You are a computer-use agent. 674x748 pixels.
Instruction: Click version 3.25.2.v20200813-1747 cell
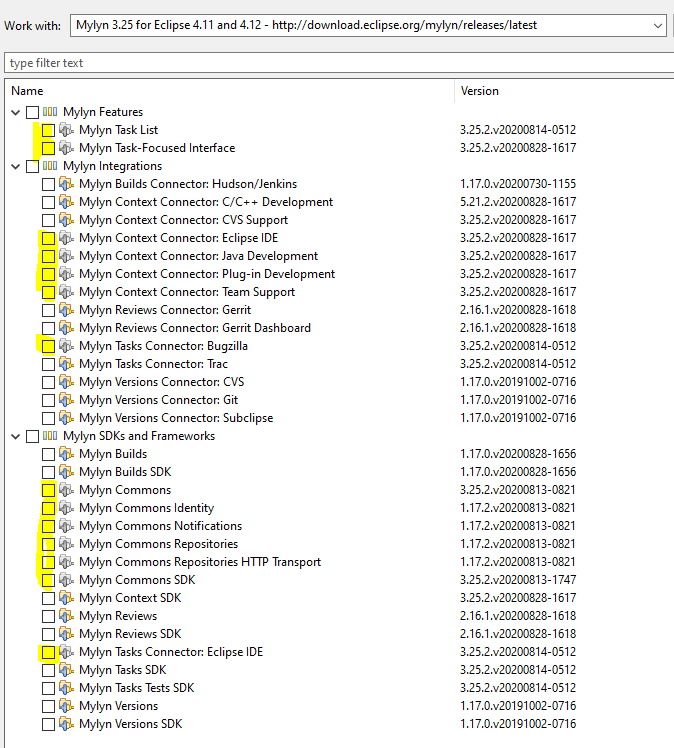[518, 580]
